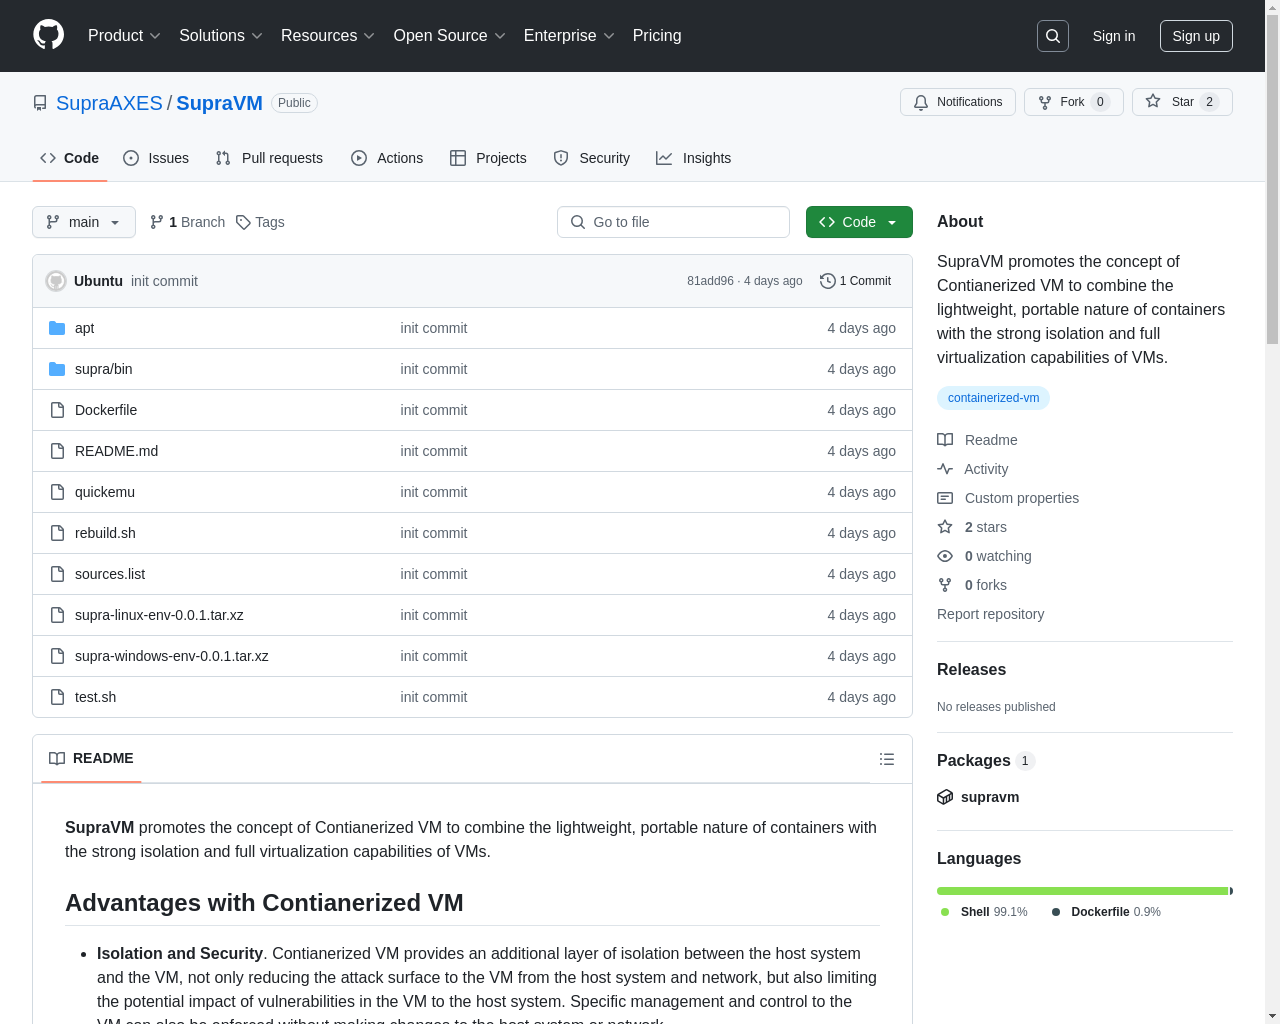The width and height of the screenshot is (1280, 1024).
Task: Open supra-linux-env-0.0.1.tar.xz file
Action: click(159, 615)
